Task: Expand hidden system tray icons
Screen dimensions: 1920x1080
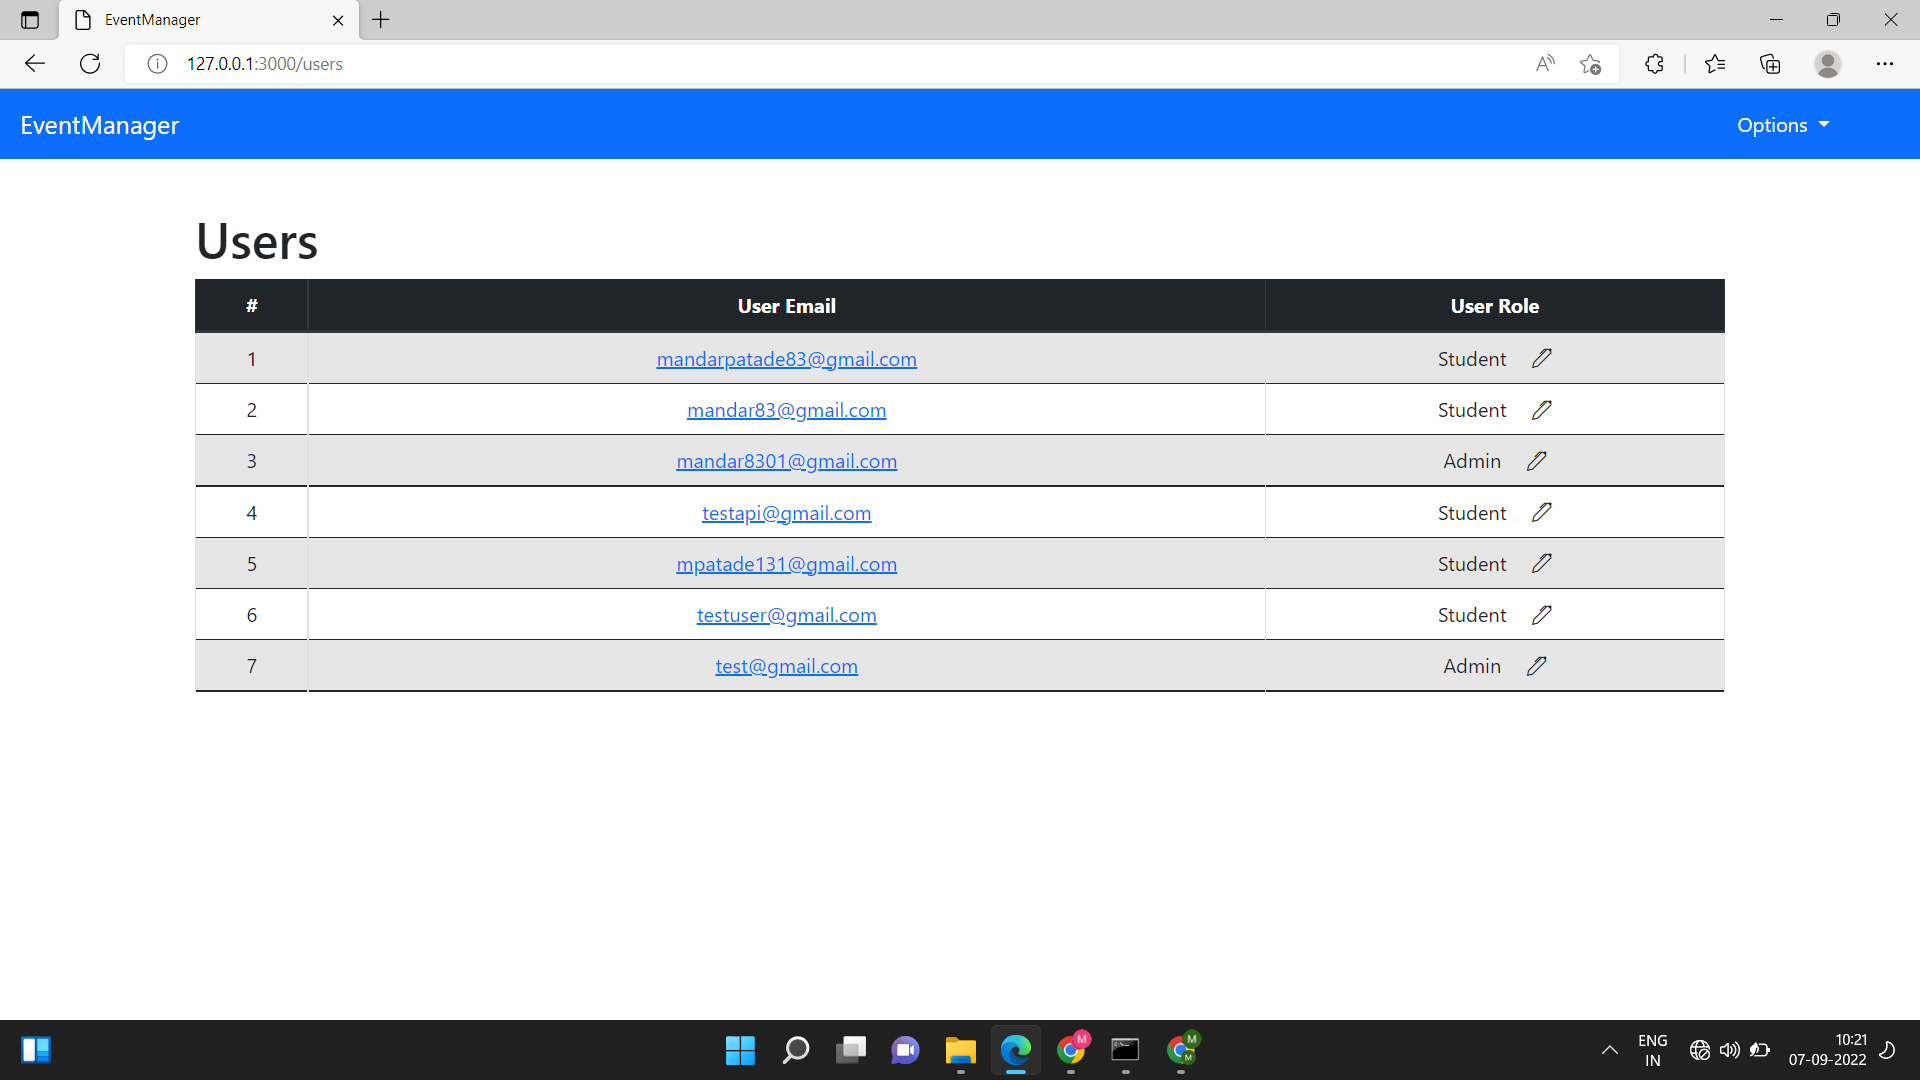Action: point(1610,1050)
